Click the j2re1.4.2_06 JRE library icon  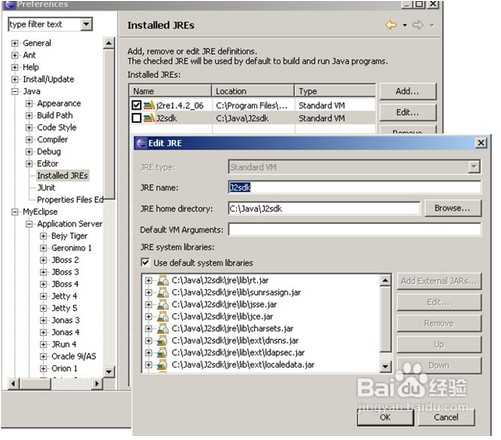coord(149,105)
